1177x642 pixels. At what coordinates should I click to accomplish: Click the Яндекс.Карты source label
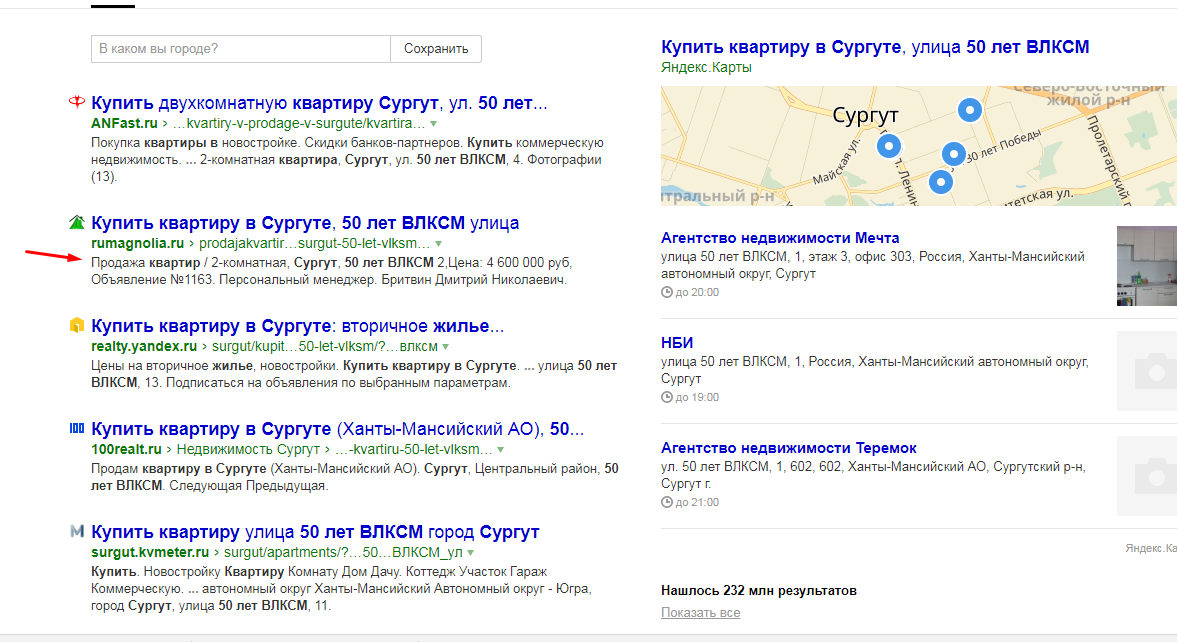point(706,68)
